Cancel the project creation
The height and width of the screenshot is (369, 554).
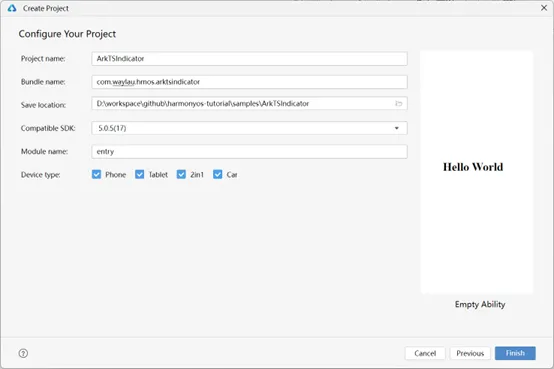click(x=425, y=353)
